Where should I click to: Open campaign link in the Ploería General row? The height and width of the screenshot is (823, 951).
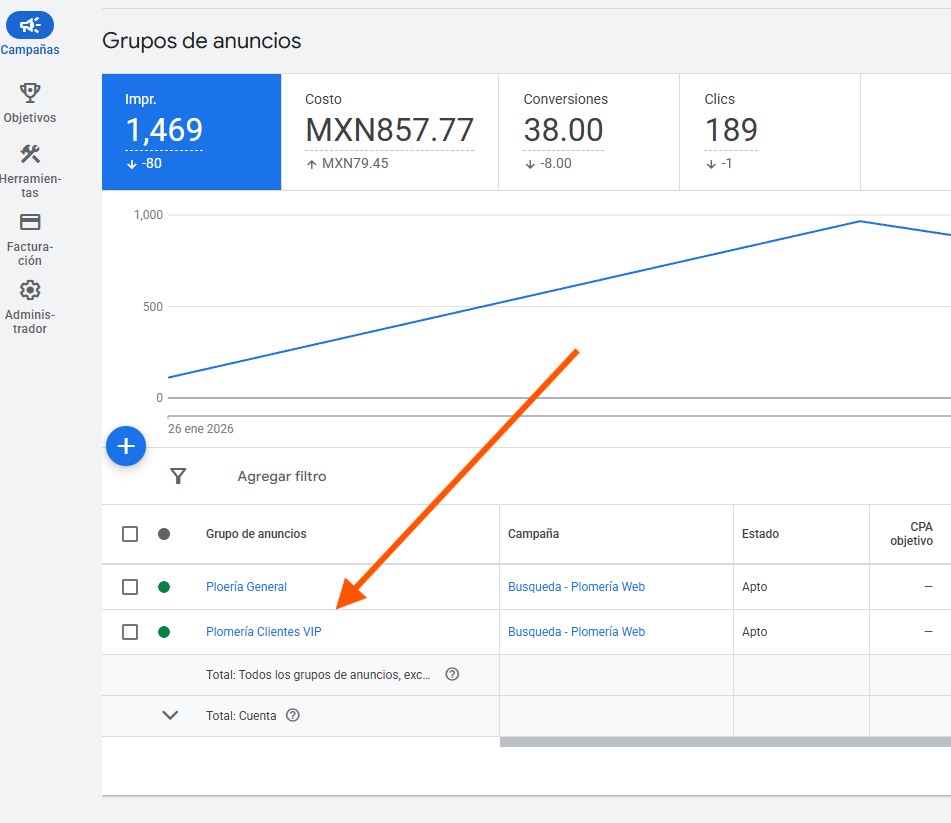(576, 587)
